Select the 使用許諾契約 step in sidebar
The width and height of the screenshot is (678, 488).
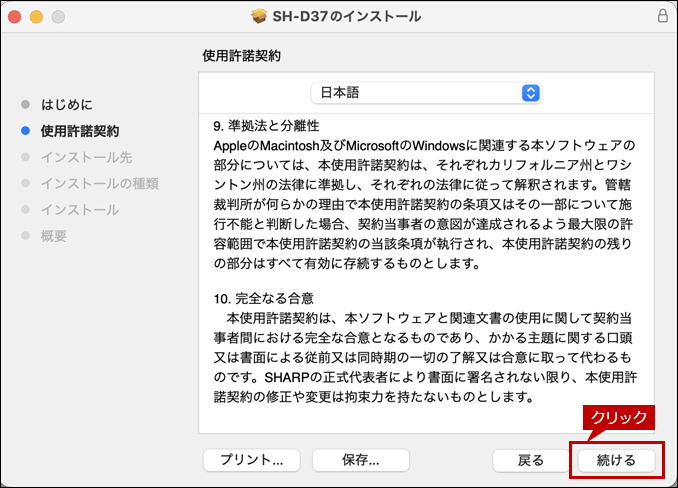pyautogui.click(x=80, y=131)
